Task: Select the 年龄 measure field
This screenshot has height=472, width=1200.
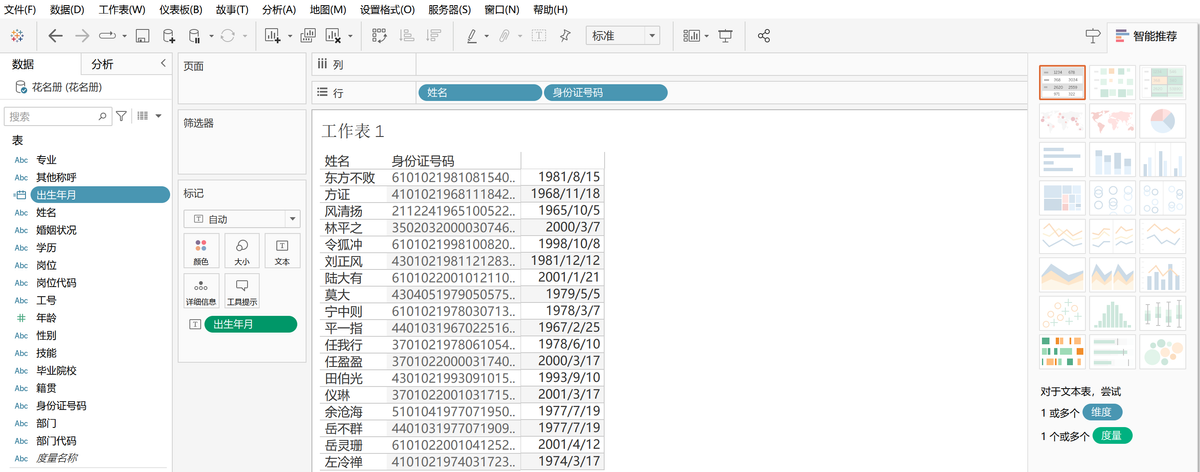Action: click(46, 318)
